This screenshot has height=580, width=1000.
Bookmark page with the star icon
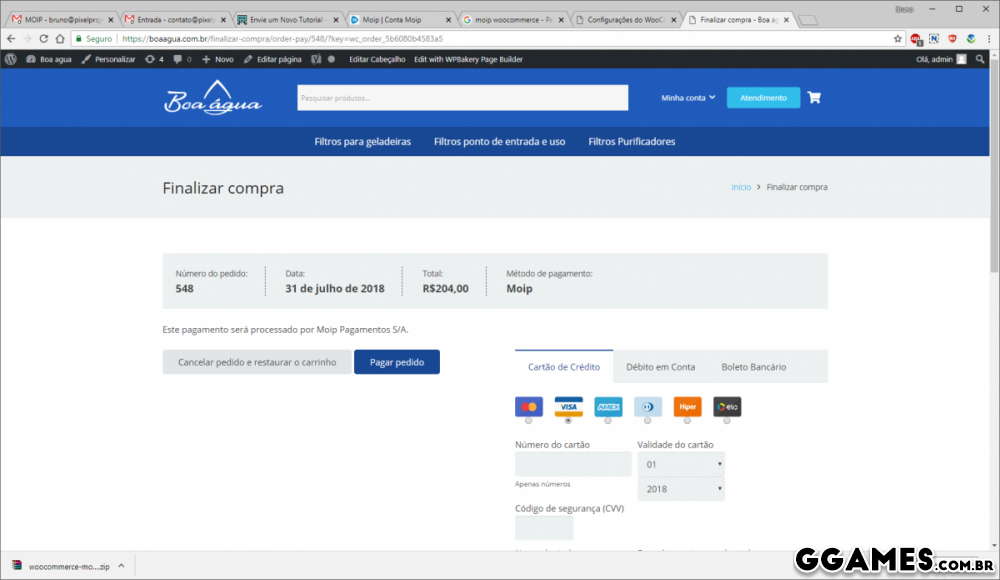897,39
